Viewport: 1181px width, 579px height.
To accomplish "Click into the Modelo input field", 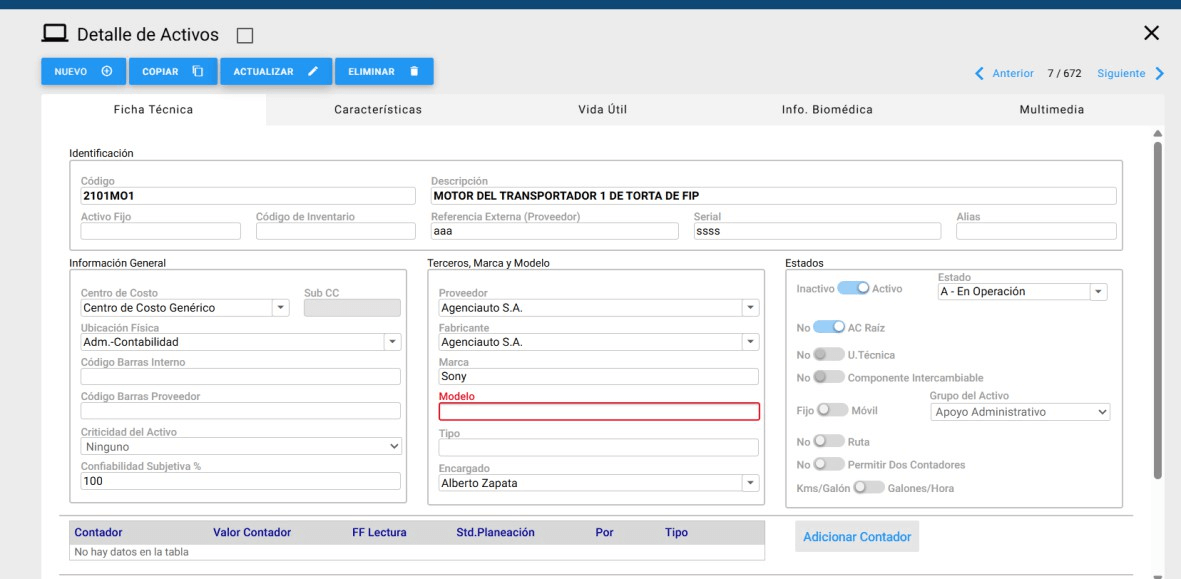I will 599,411.
